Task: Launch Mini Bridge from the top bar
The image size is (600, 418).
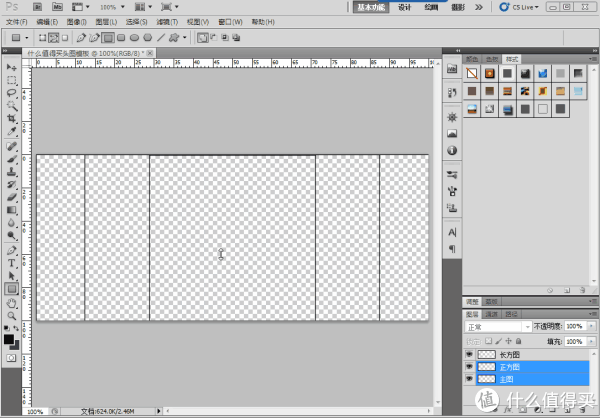Action: coord(57,7)
